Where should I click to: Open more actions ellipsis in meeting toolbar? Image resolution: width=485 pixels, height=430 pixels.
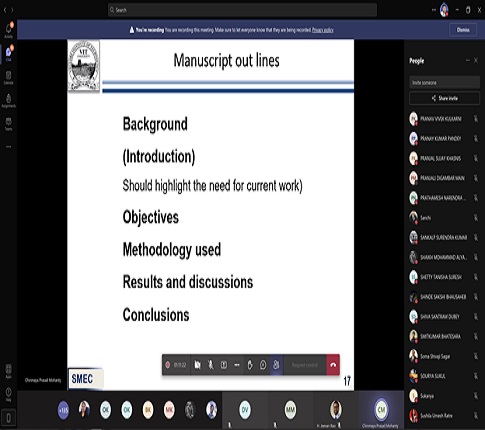237,365
